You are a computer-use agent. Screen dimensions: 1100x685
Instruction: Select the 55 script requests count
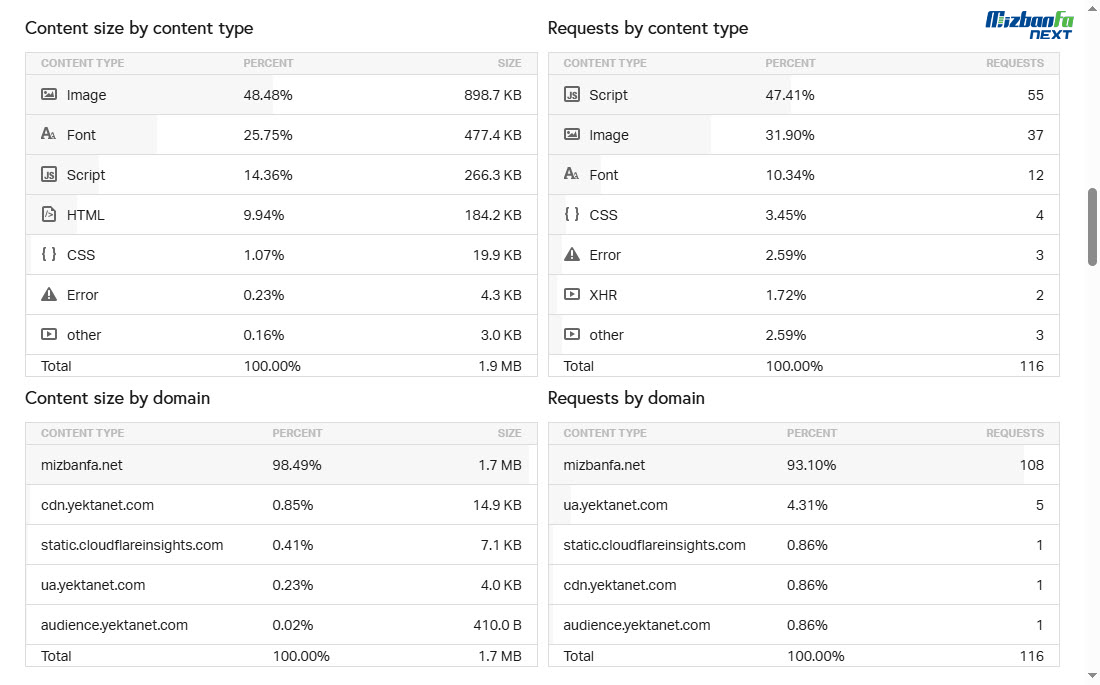coord(1035,95)
